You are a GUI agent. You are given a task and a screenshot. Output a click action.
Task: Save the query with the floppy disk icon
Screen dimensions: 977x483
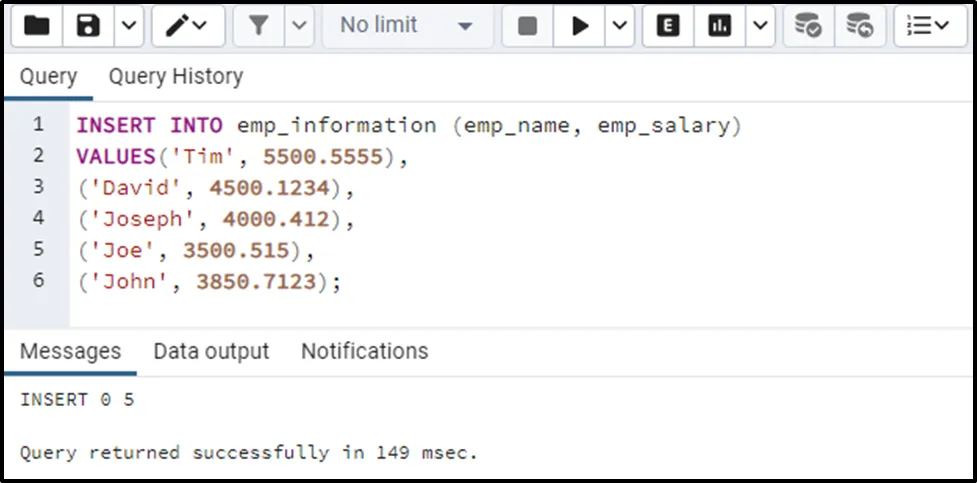(89, 27)
